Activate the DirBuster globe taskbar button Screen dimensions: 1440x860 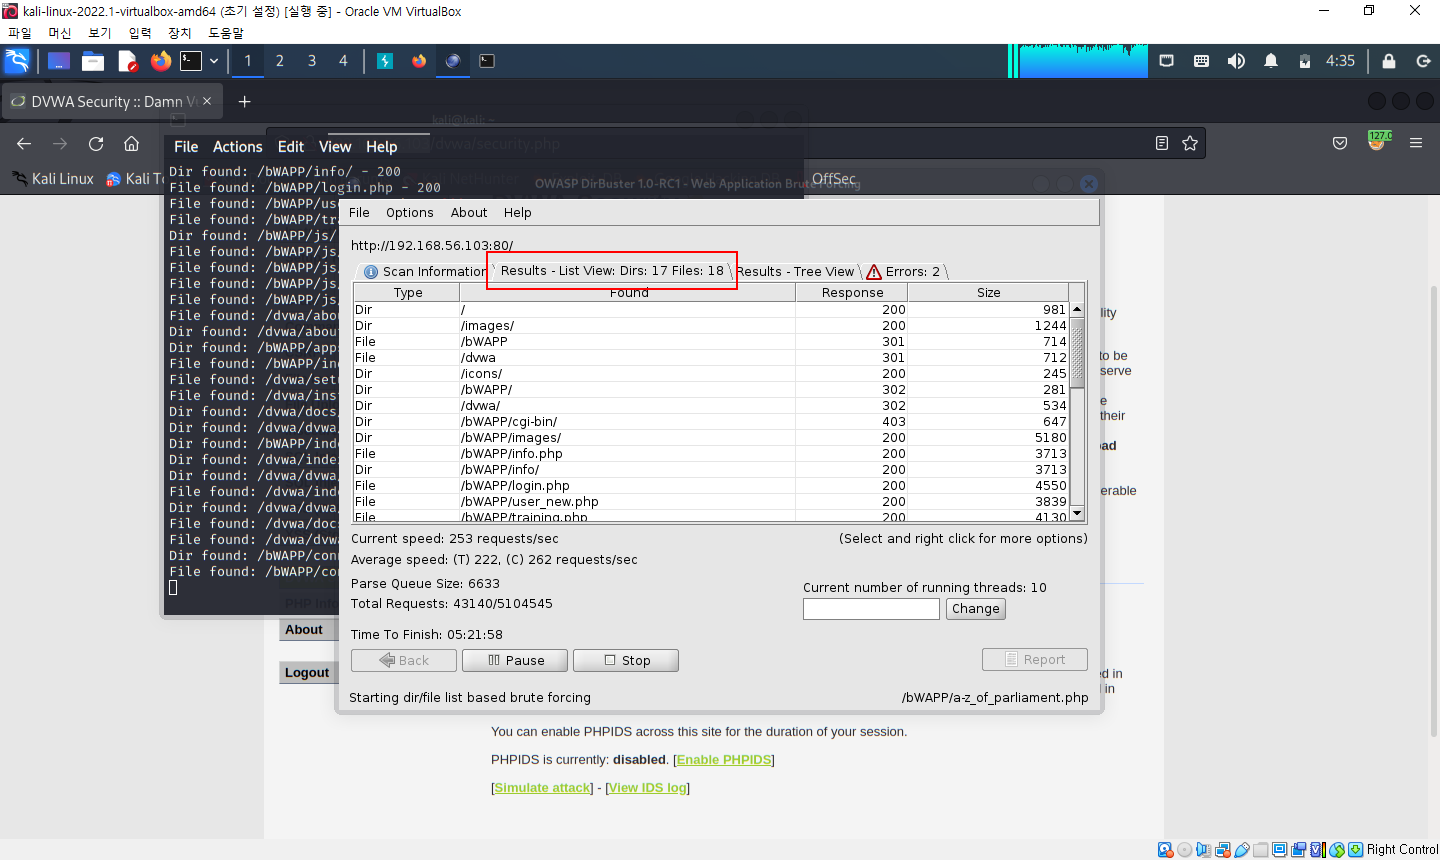point(453,61)
